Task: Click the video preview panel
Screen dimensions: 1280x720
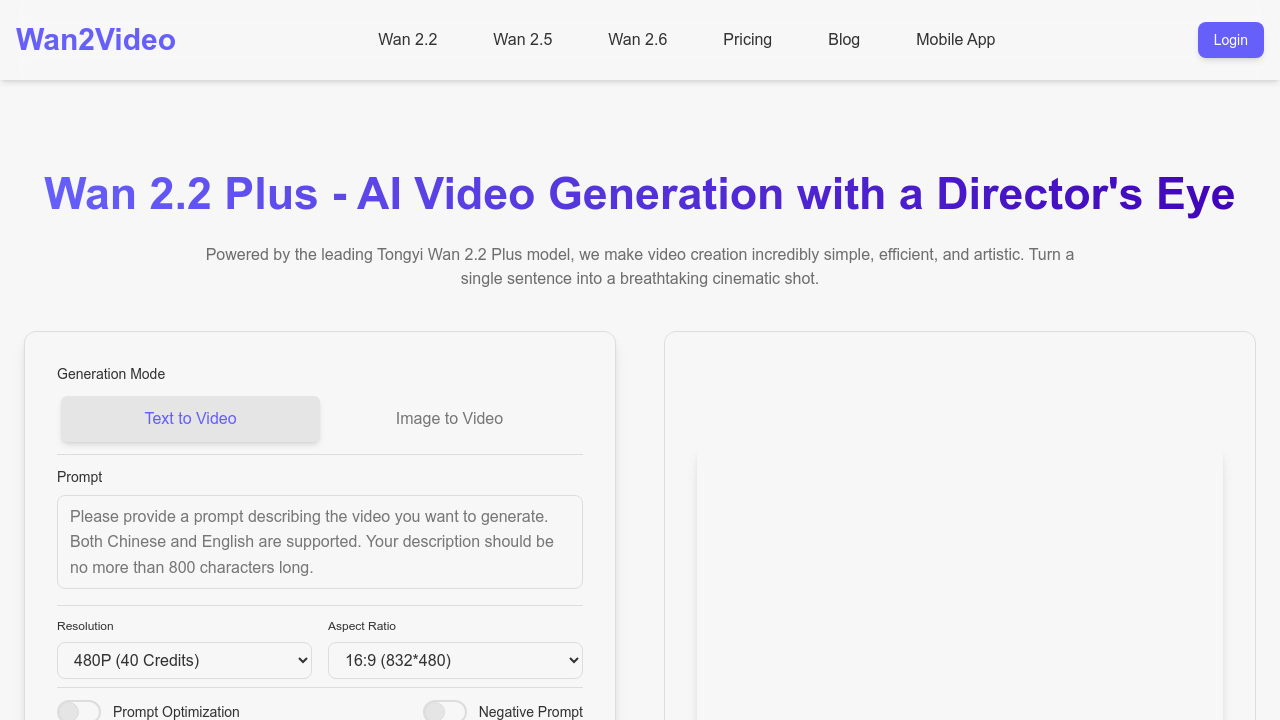Action: (x=960, y=400)
